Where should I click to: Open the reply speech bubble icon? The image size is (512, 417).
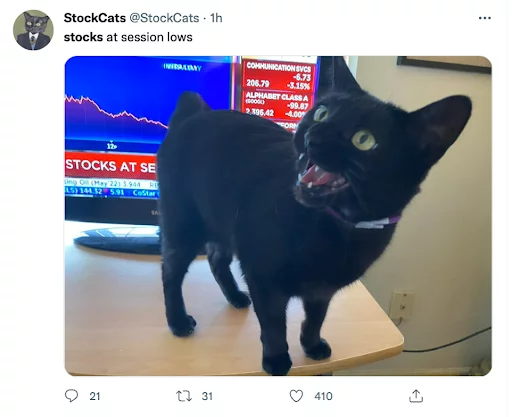[x=71, y=396]
